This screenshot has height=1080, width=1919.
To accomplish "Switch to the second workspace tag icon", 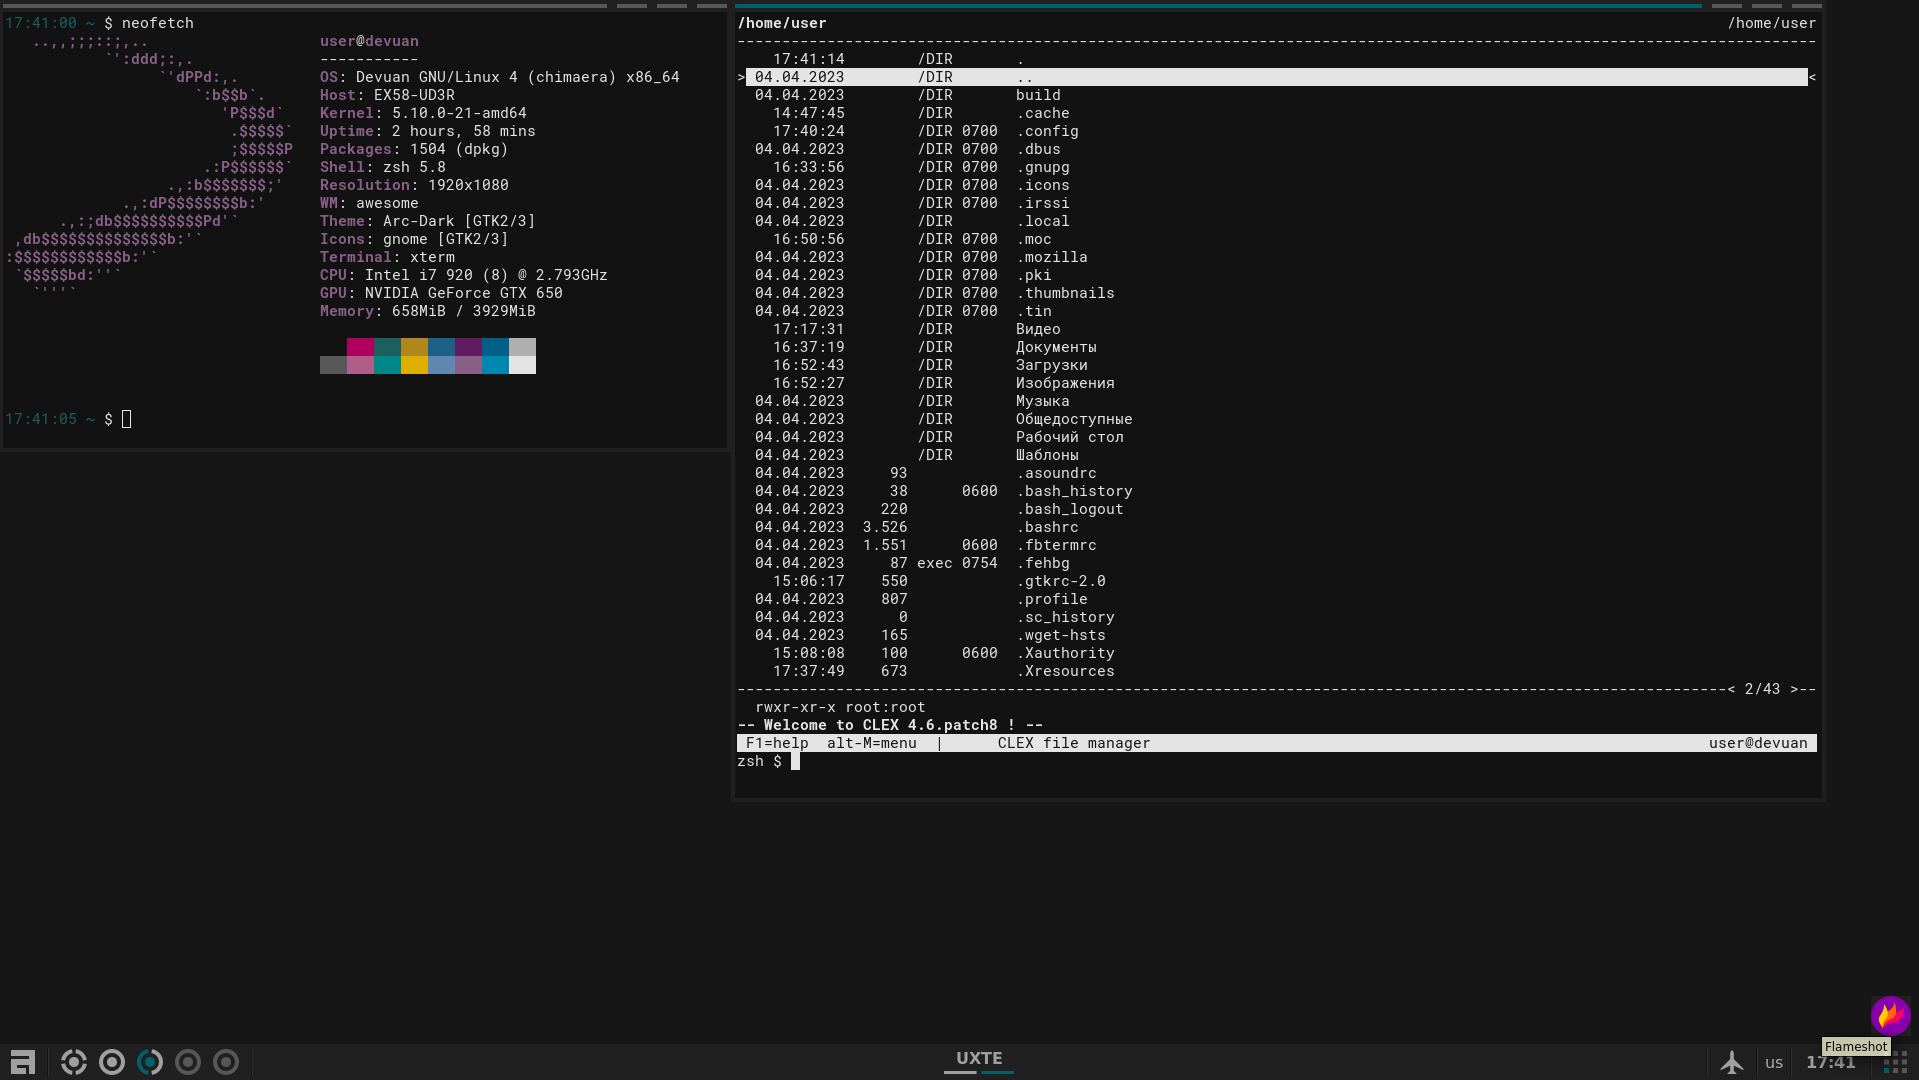I will (112, 1062).
